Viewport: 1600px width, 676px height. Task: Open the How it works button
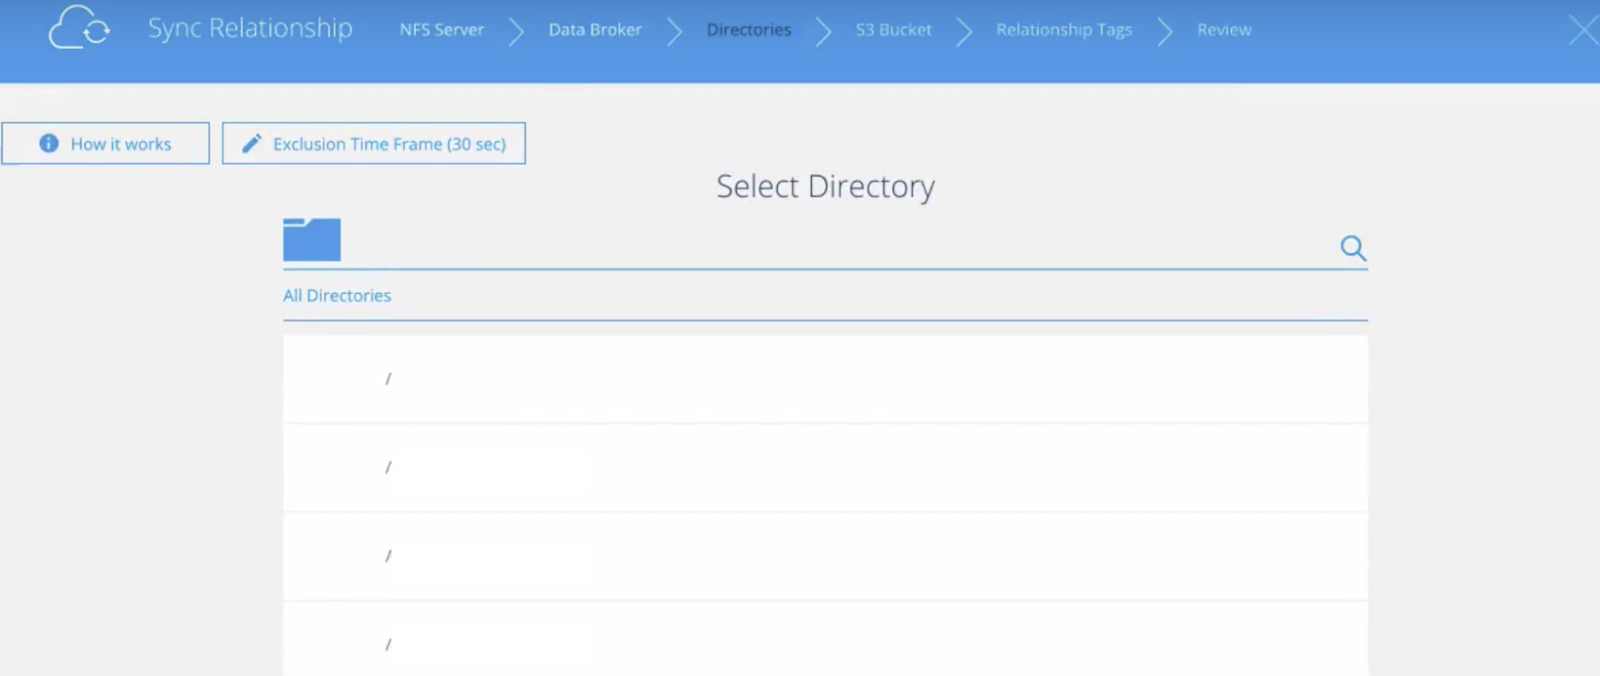pos(105,143)
